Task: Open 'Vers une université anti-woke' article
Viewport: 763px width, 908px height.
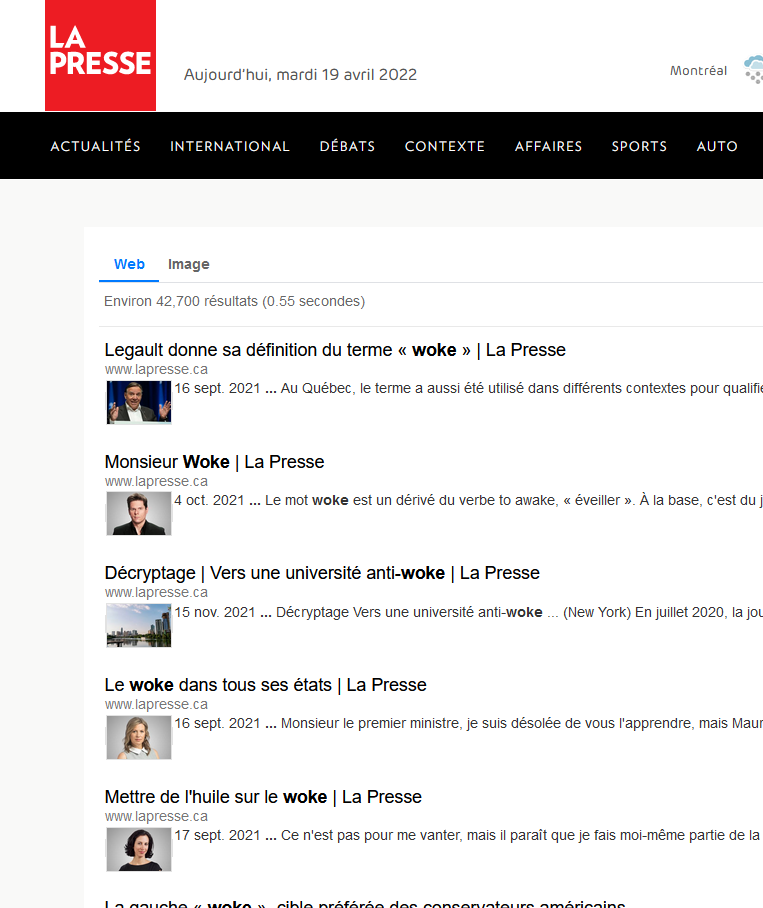Action: 322,573
